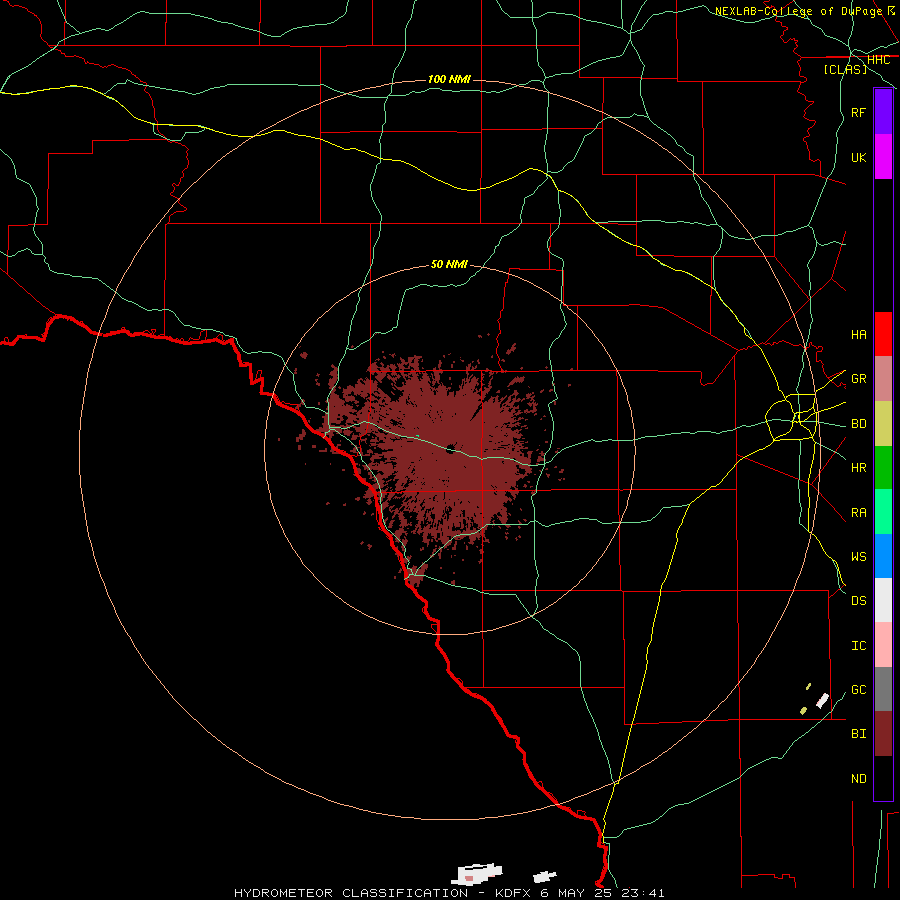900x900 pixels.
Task: Pick the dark green HR swatch
Action: pyautogui.click(x=883, y=468)
